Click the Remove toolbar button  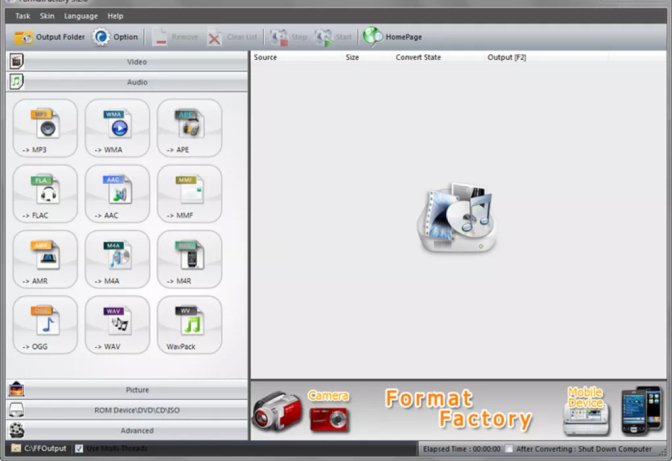point(175,37)
